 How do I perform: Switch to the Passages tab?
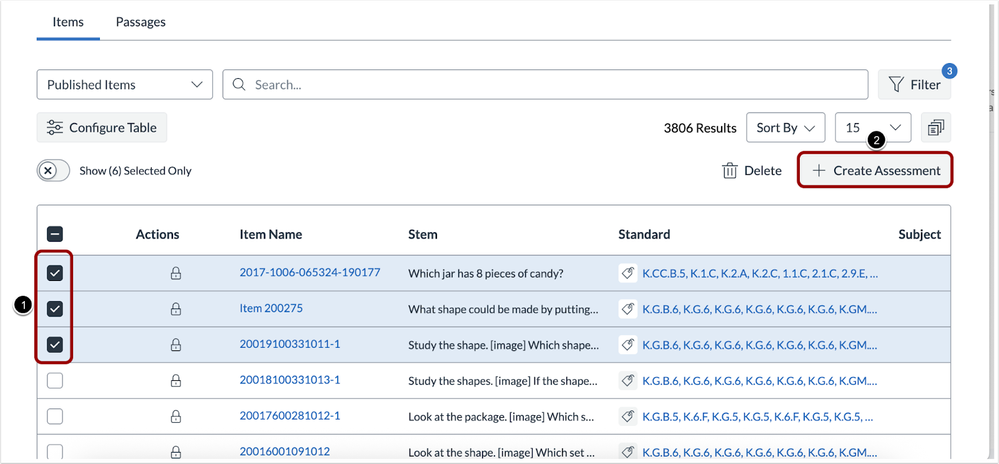coord(141,22)
